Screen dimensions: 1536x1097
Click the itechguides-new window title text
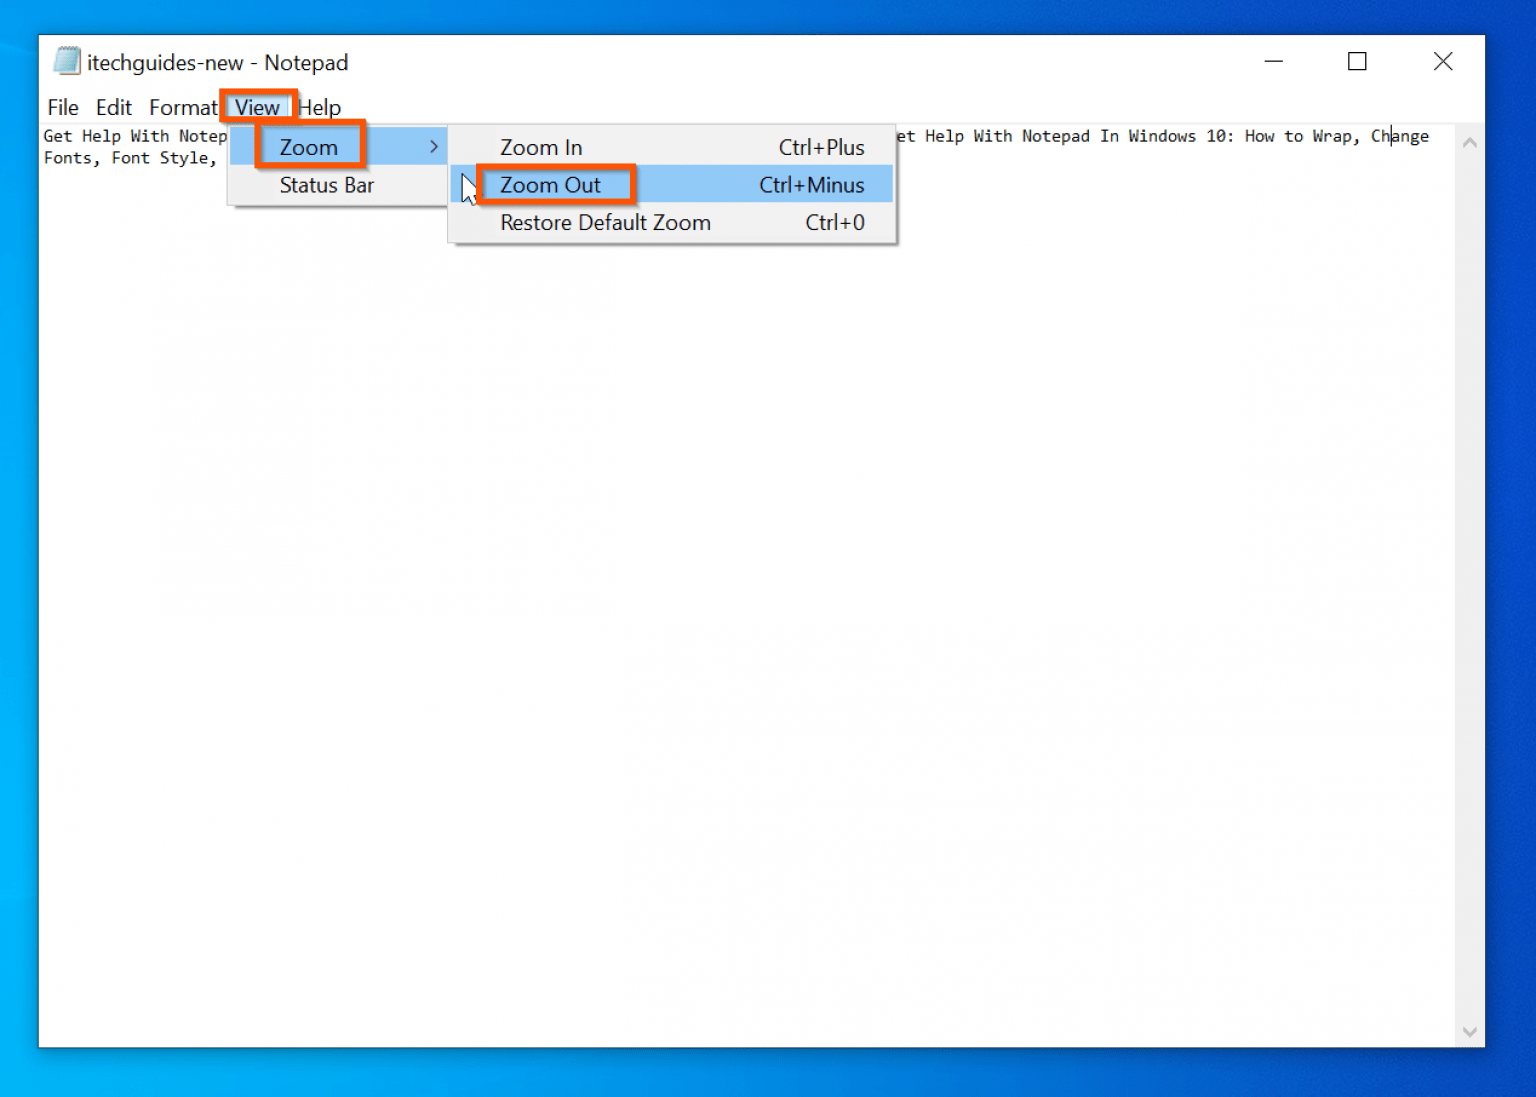(x=217, y=63)
